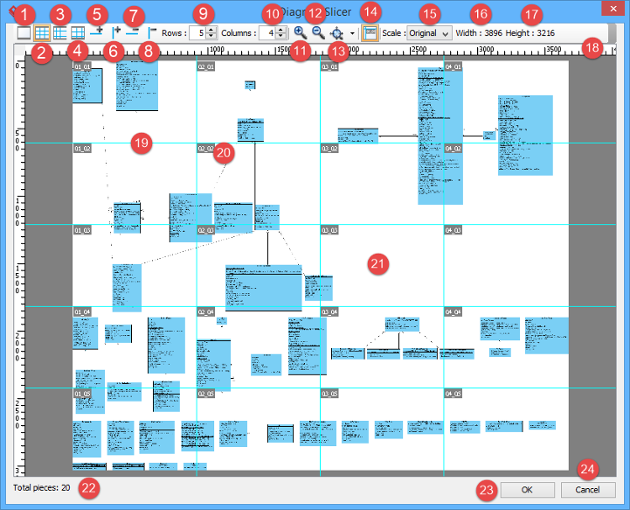Click the Width : 3896 text
630x510 pixels.
tap(479, 33)
